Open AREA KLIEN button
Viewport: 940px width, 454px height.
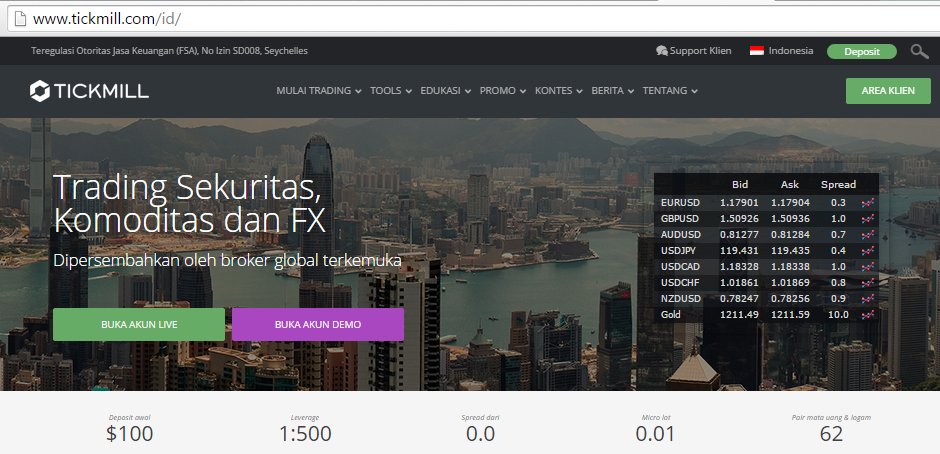888,91
